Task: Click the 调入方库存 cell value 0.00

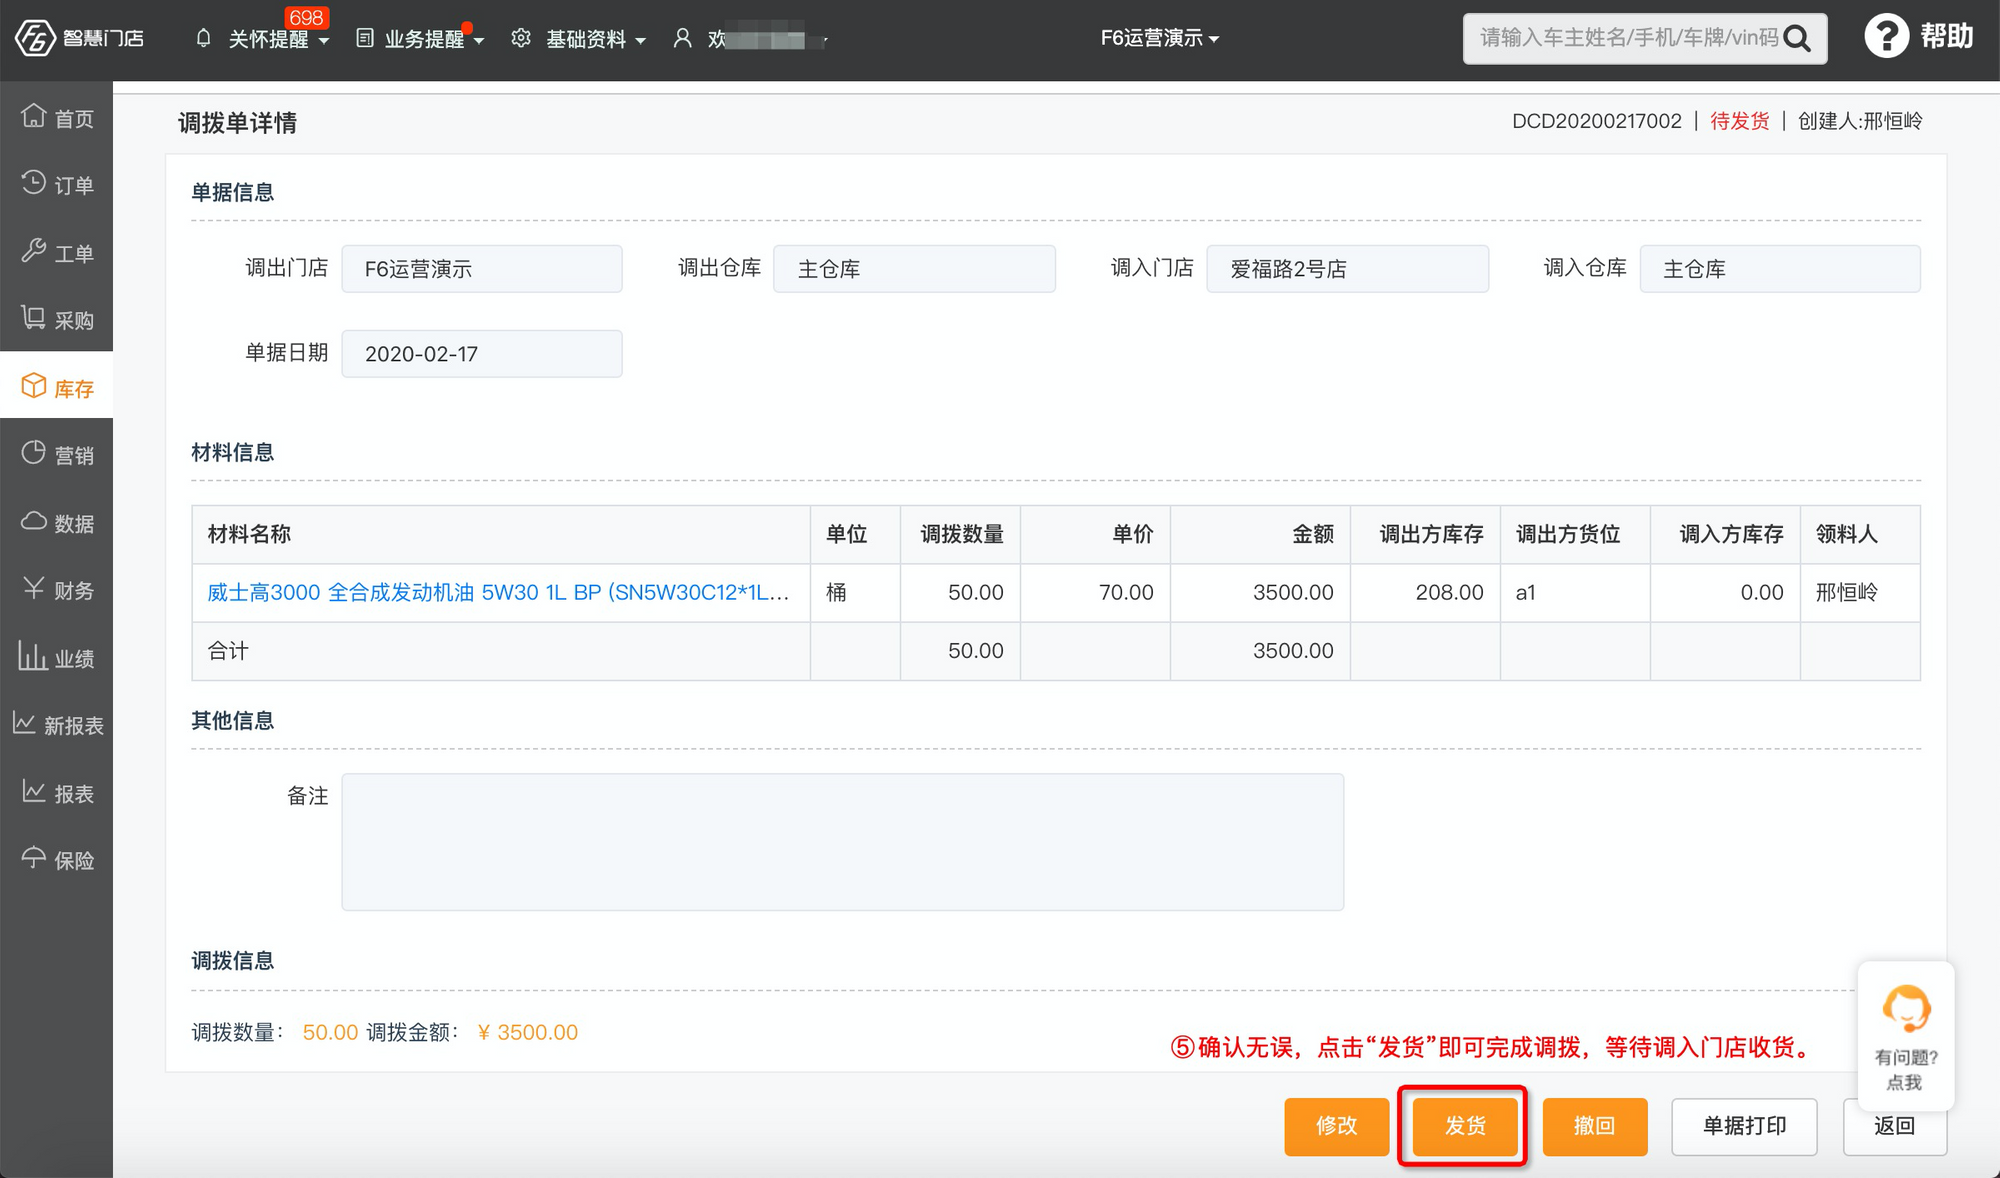Action: tap(1761, 592)
